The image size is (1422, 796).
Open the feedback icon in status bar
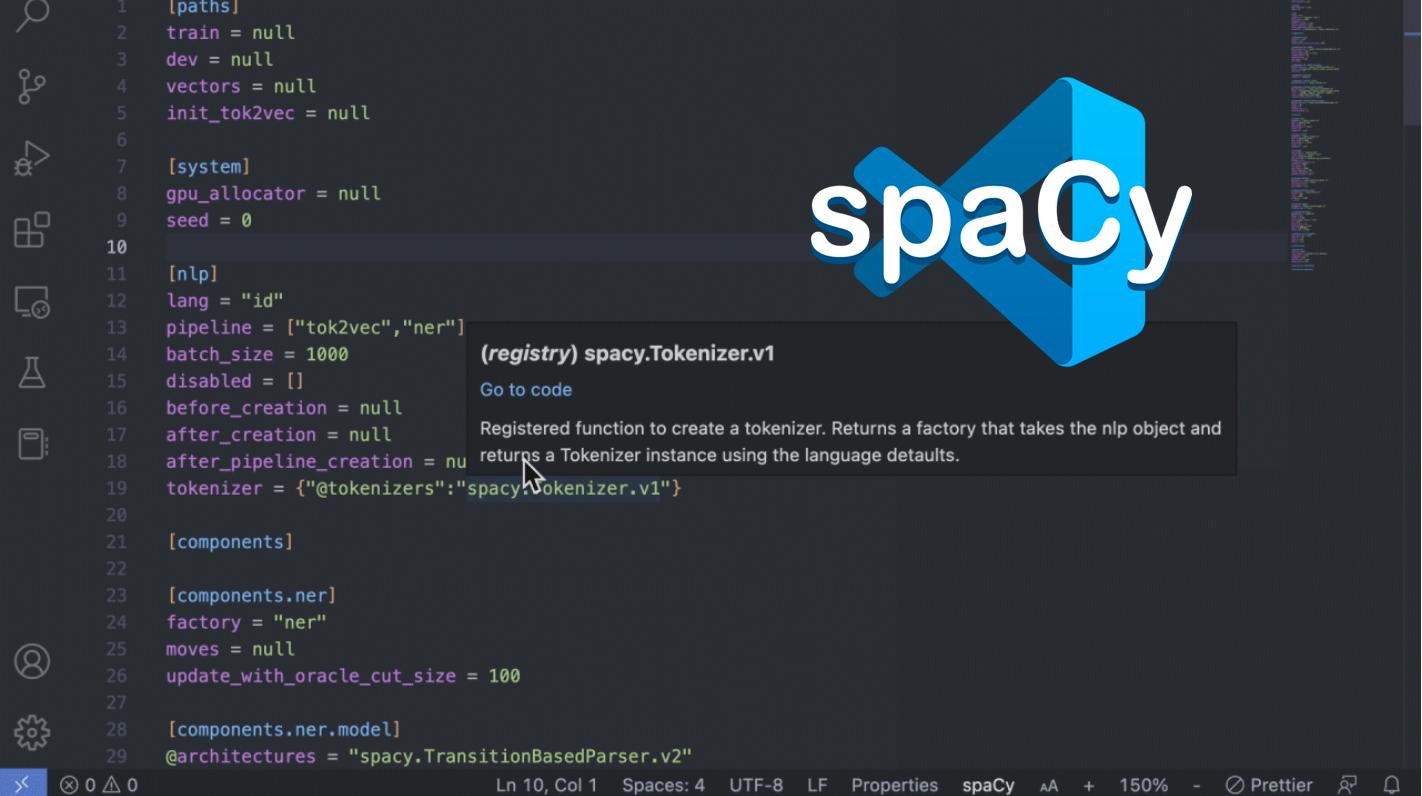coord(1348,785)
